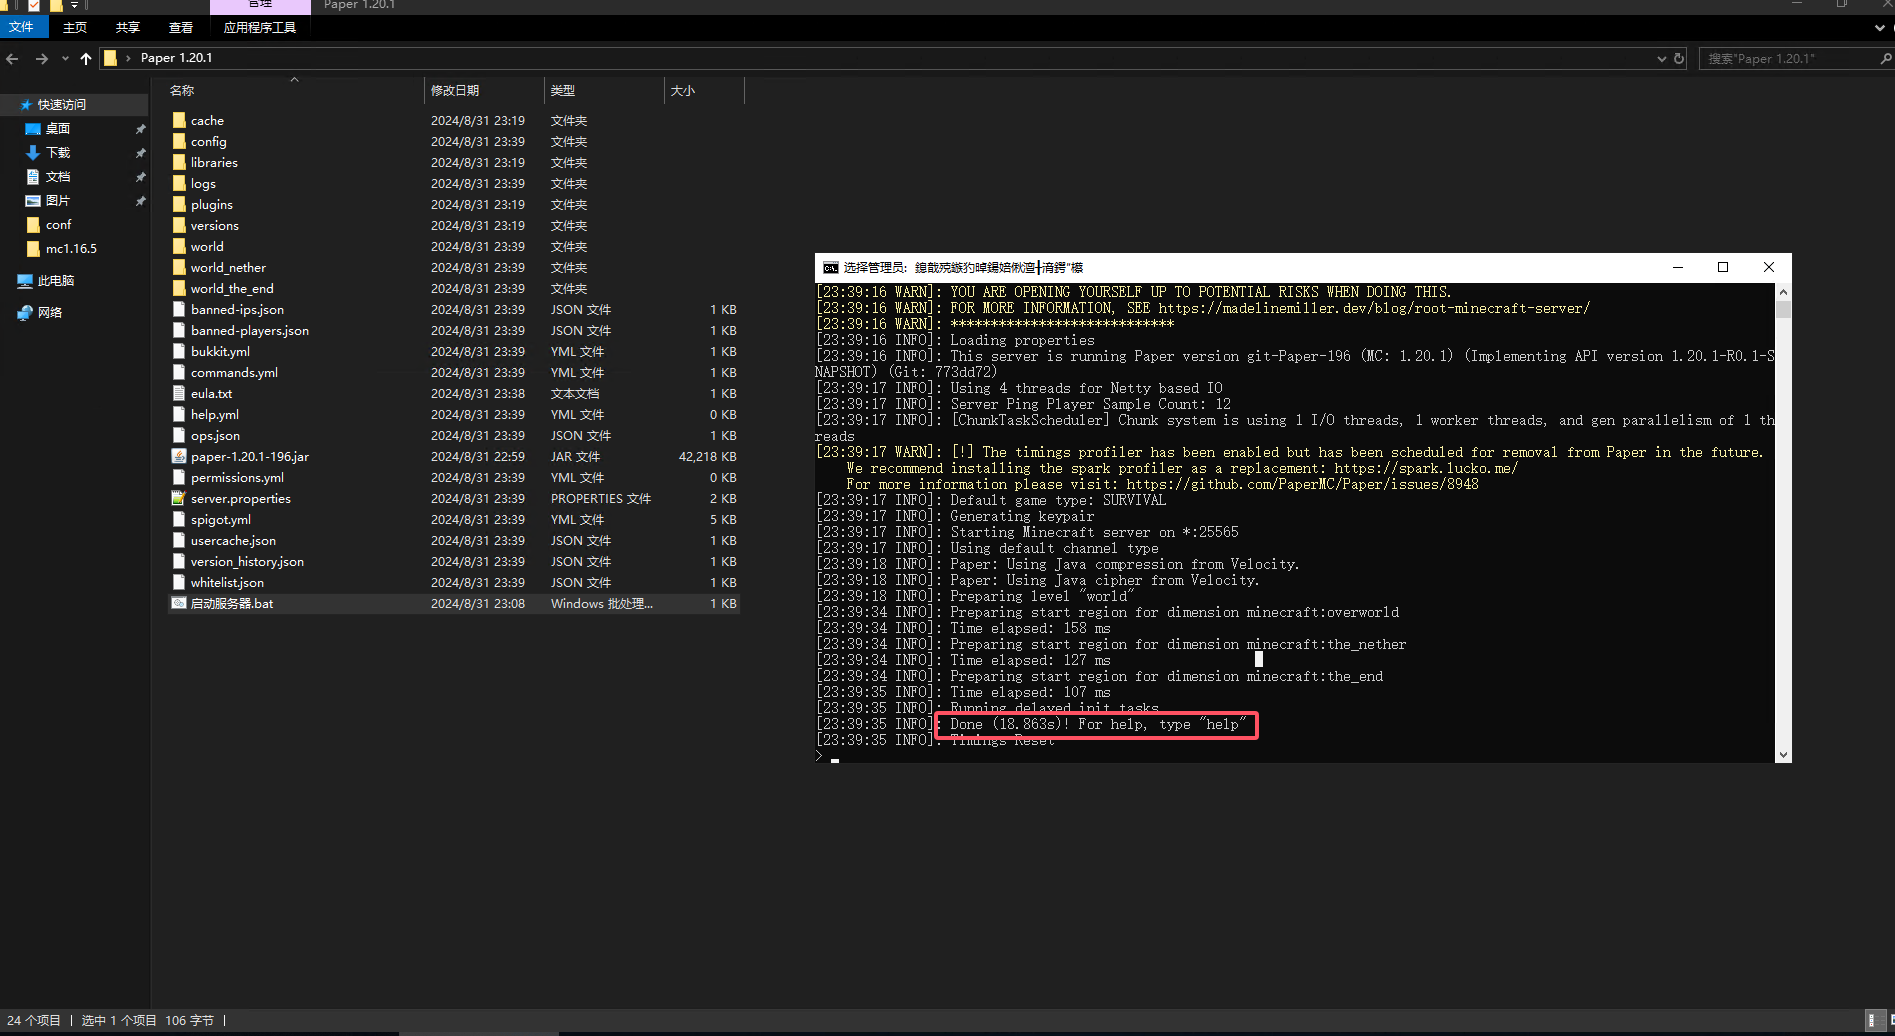Select the libraries folder icon
1895x1036 pixels.
click(x=179, y=162)
